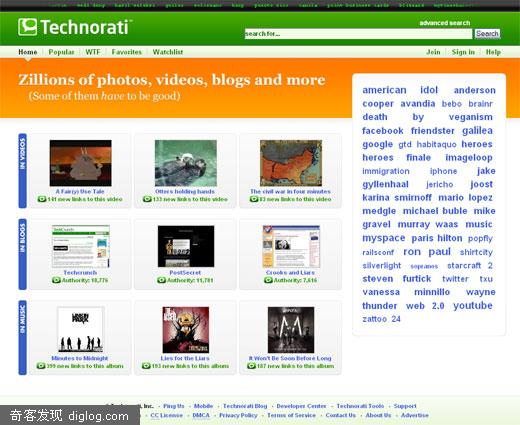
Task: Focus the 'search for...' input field
Action: tap(358, 34)
